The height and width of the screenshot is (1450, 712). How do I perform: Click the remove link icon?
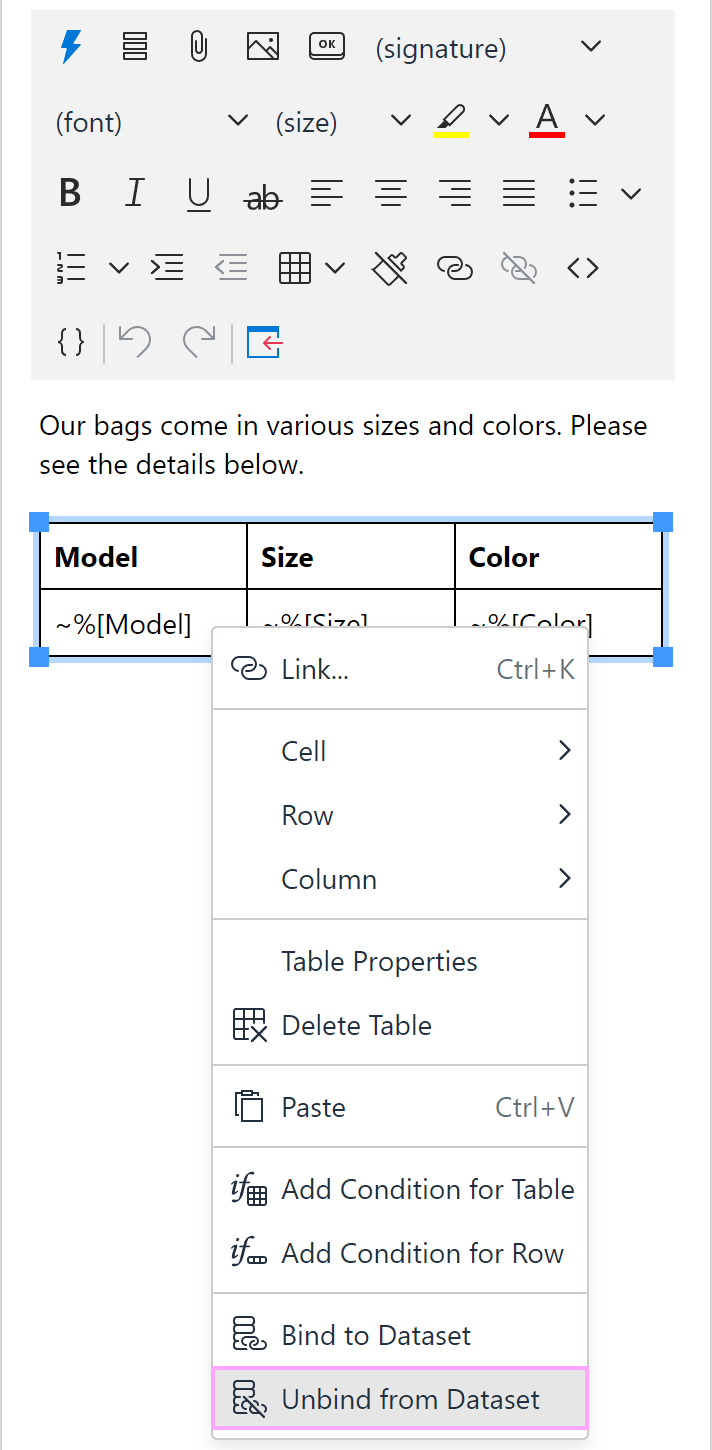coord(519,268)
